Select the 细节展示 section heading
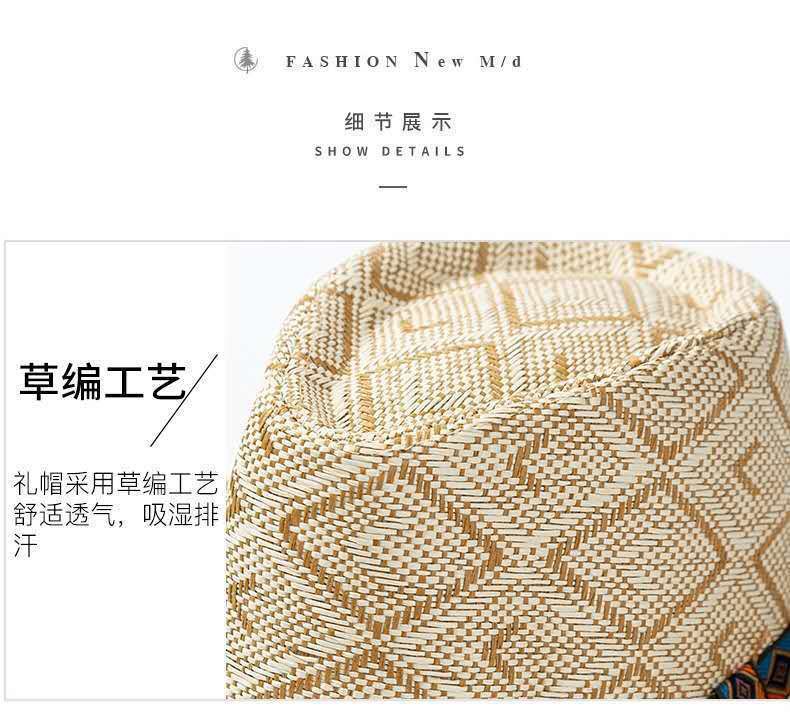Viewport: 790px width, 719px height. 399,122
